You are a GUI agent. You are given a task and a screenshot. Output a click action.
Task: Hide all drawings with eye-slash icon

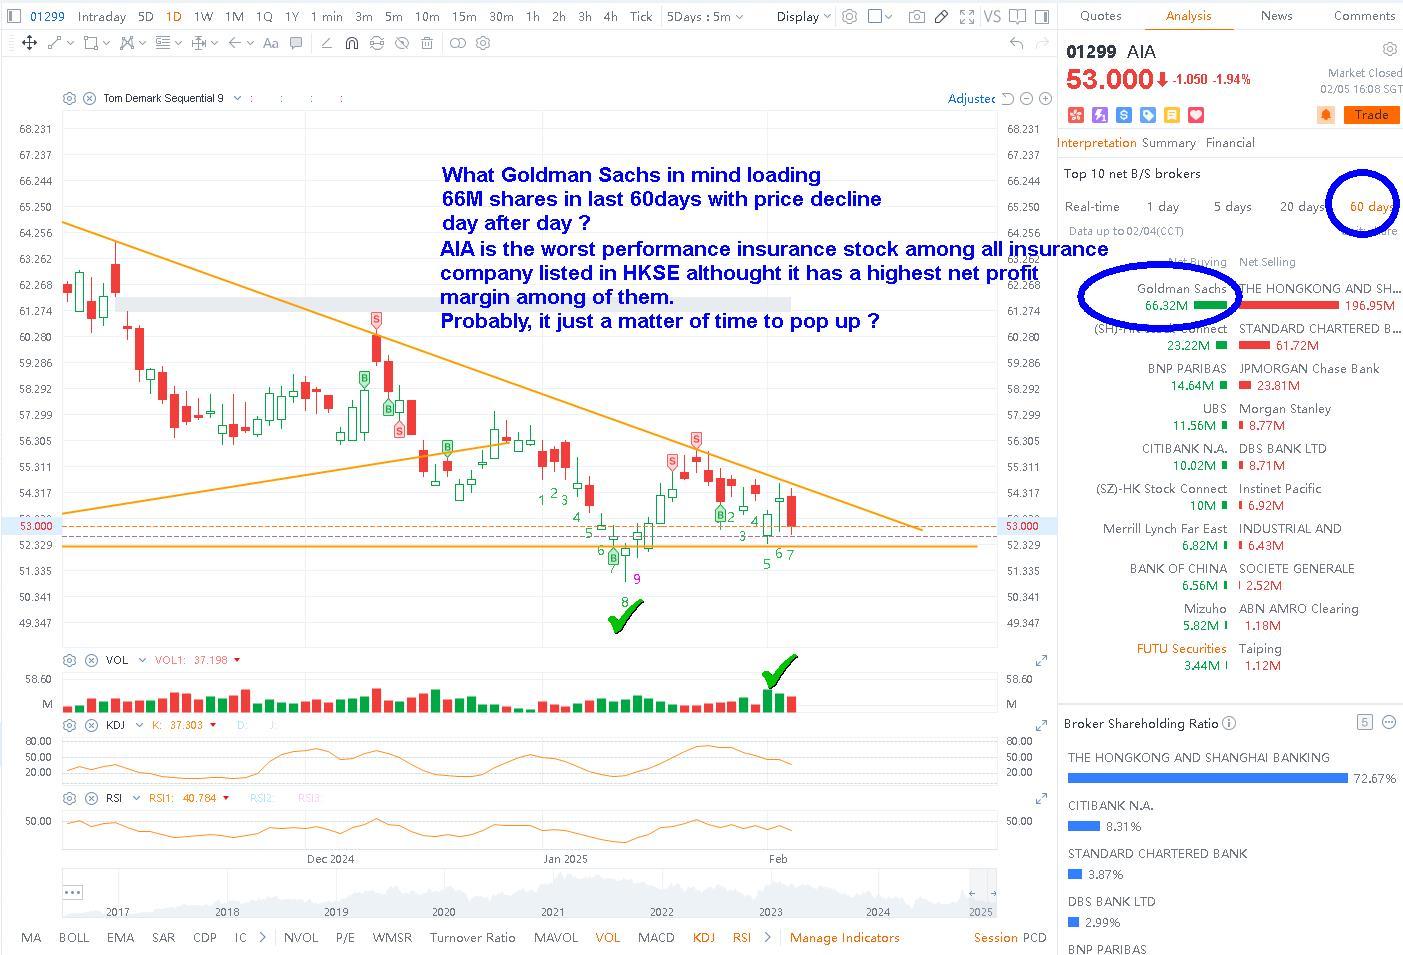click(401, 43)
